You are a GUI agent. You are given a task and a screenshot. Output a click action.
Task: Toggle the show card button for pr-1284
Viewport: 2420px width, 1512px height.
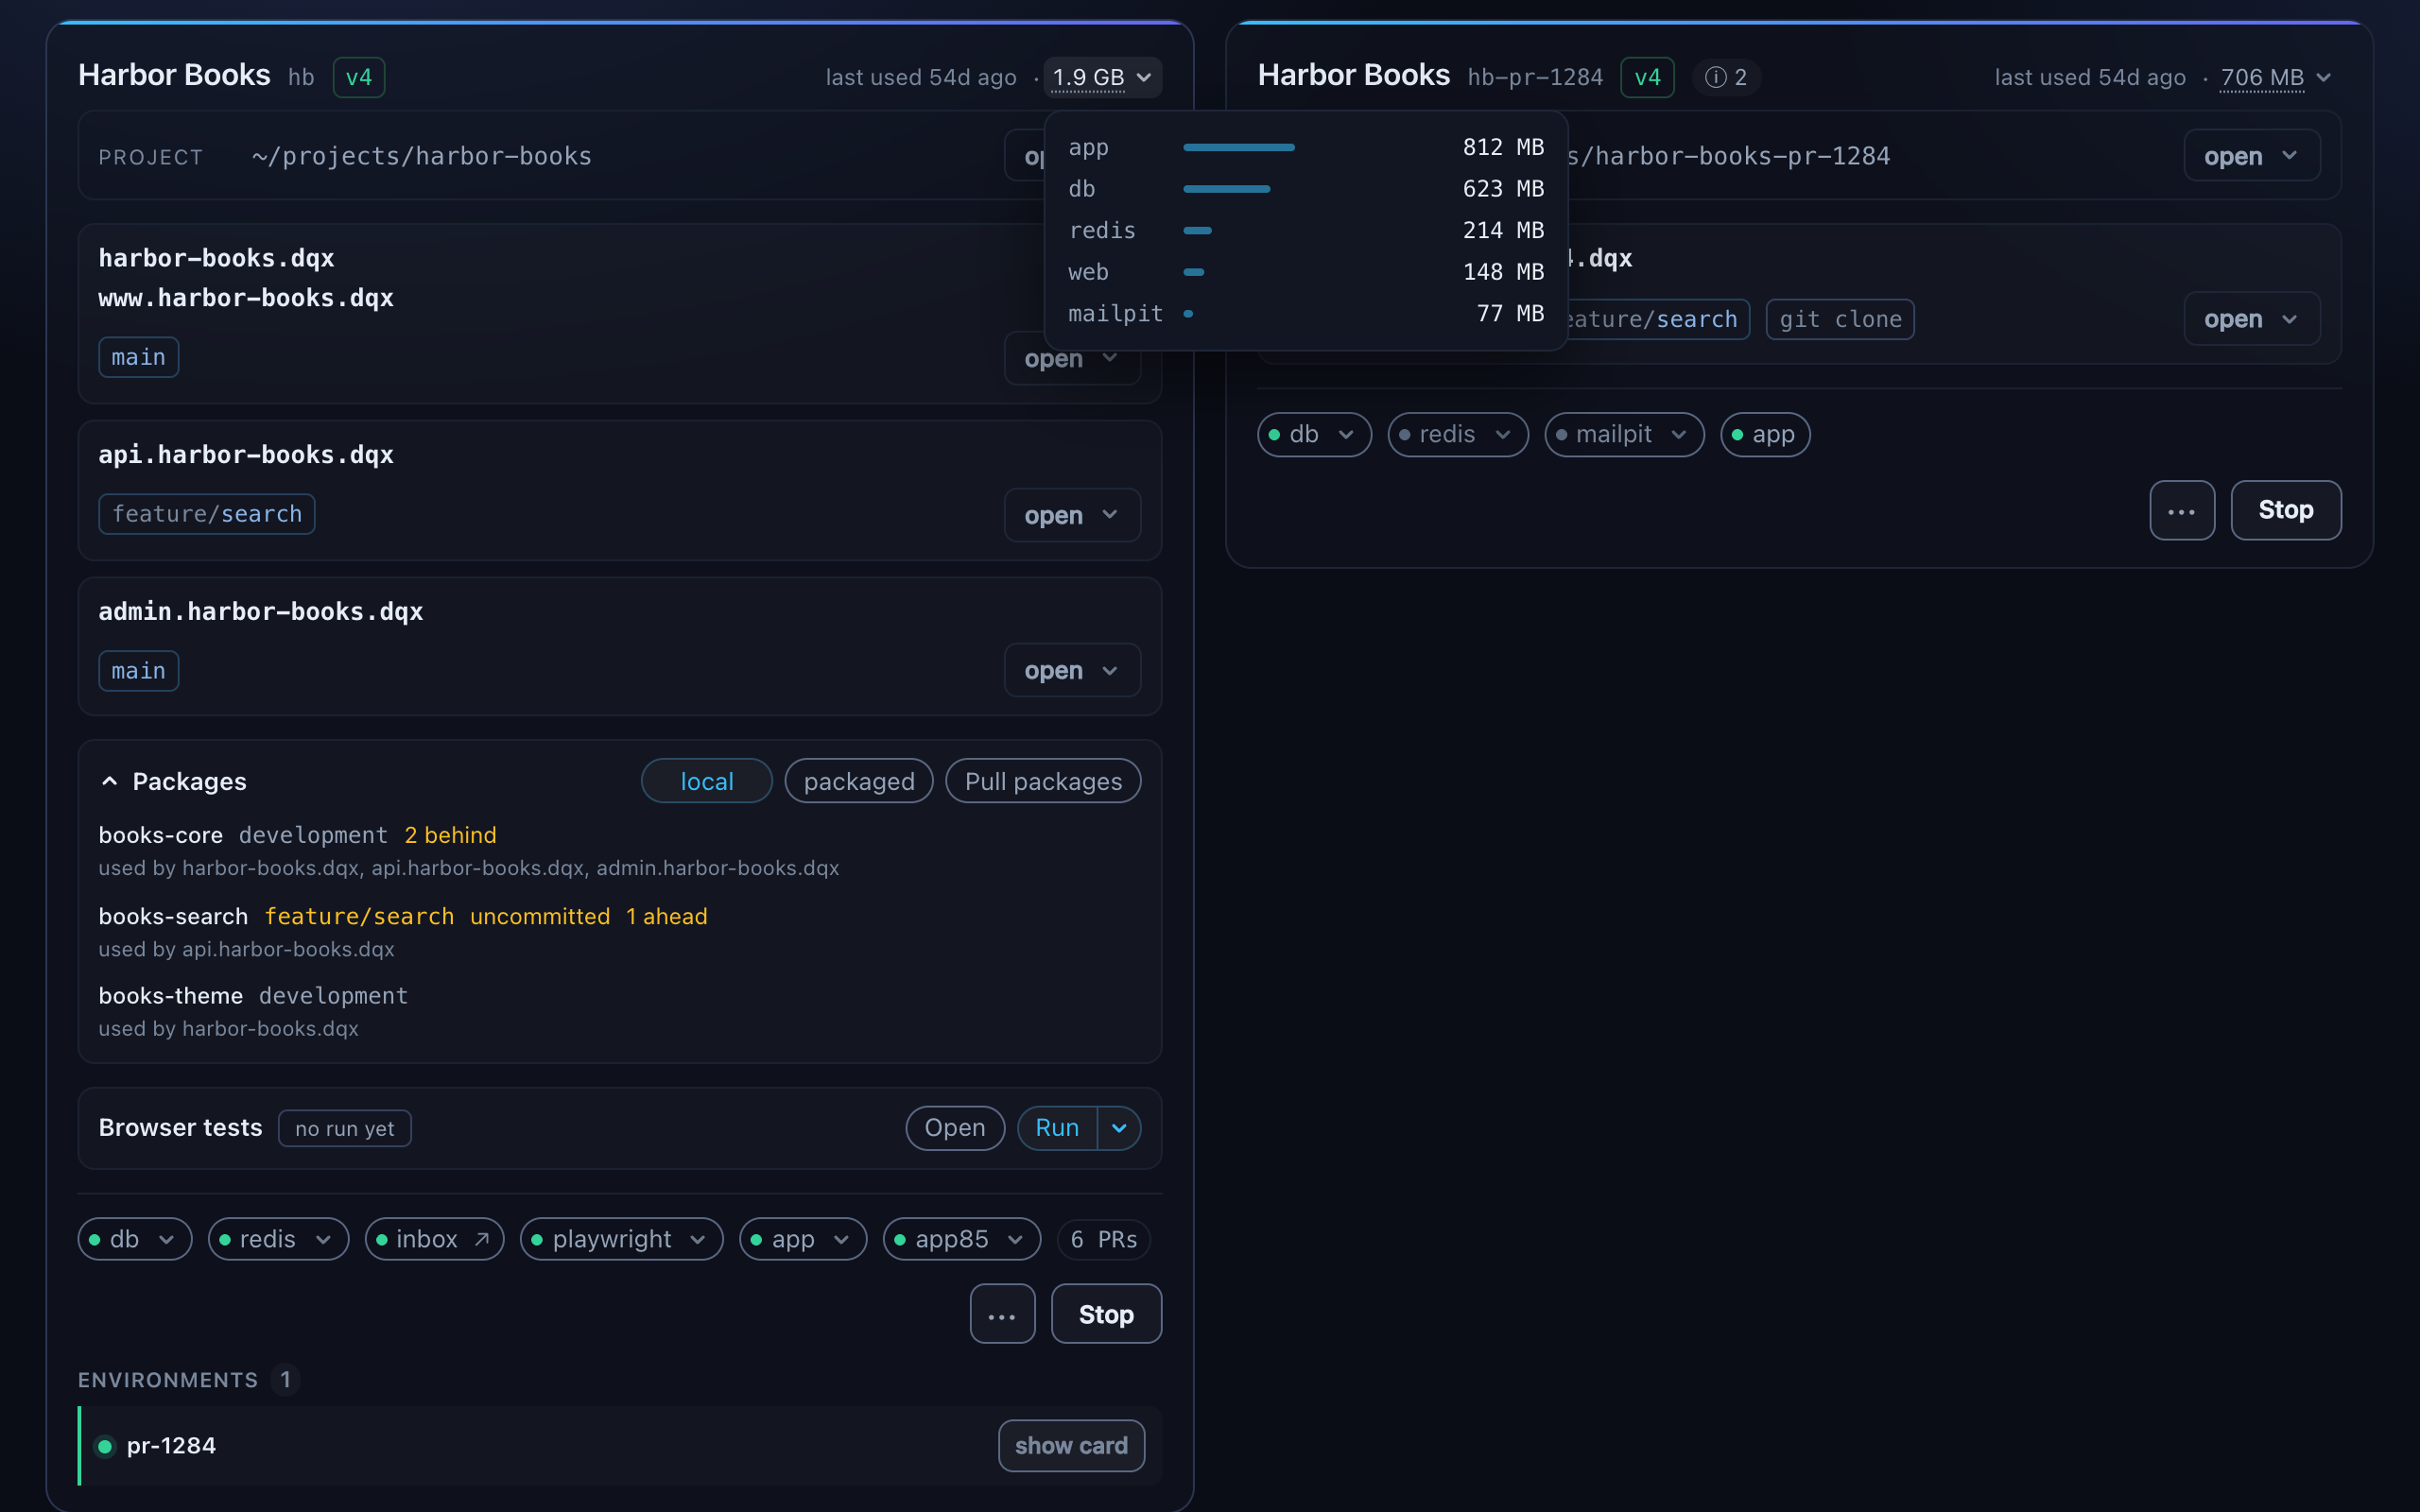(1071, 1446)
